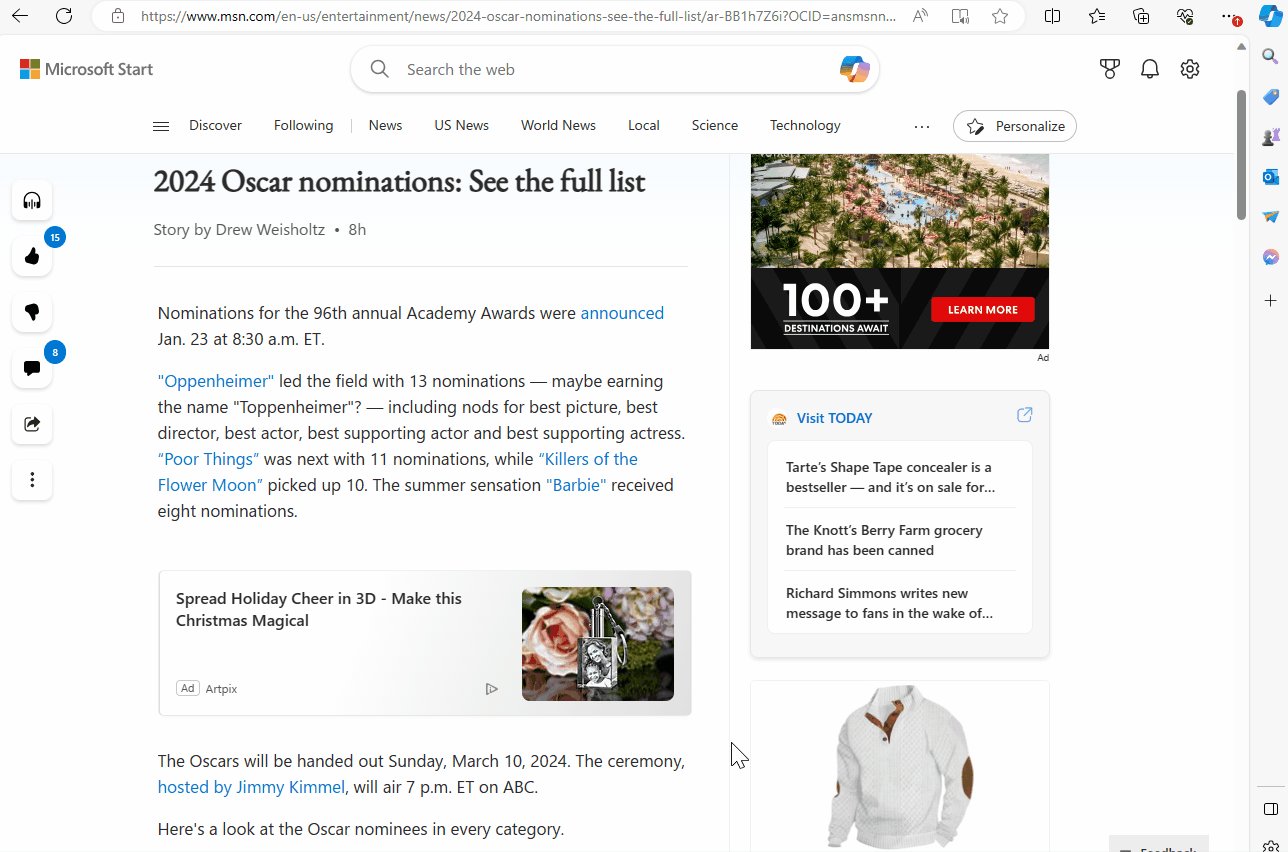This screenshot has width=1288, height=852.
Task: Click the address bar URL
Action: (x=518, y=16)
